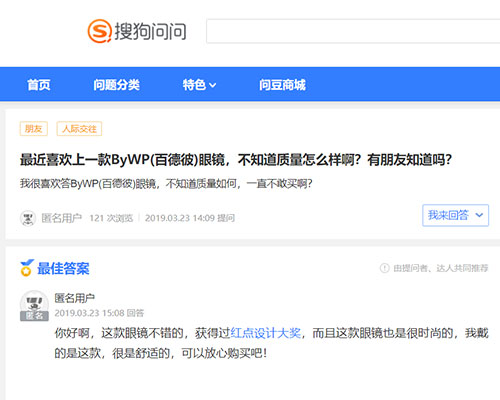Screen dimensions: 500x400
Task: Click the 2019.03.23 15:08 回答 timestamp
Action: (99, 313)
